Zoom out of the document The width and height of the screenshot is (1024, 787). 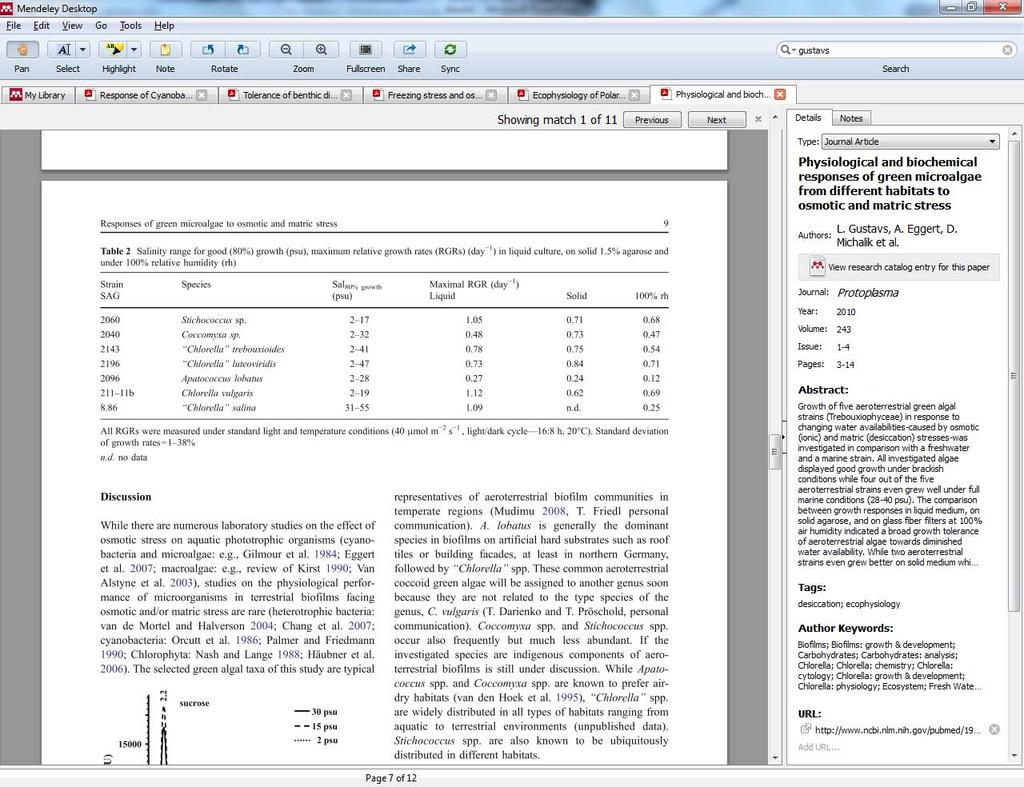pos(286,50)
